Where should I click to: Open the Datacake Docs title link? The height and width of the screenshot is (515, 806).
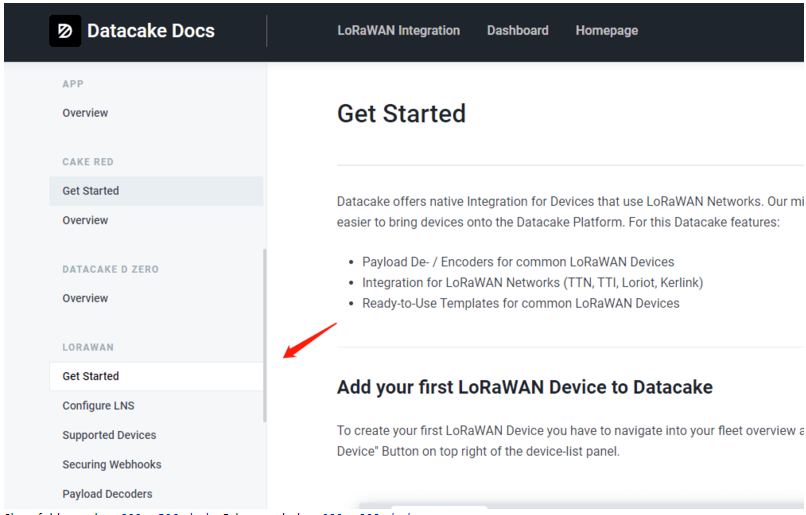[151, 31]
